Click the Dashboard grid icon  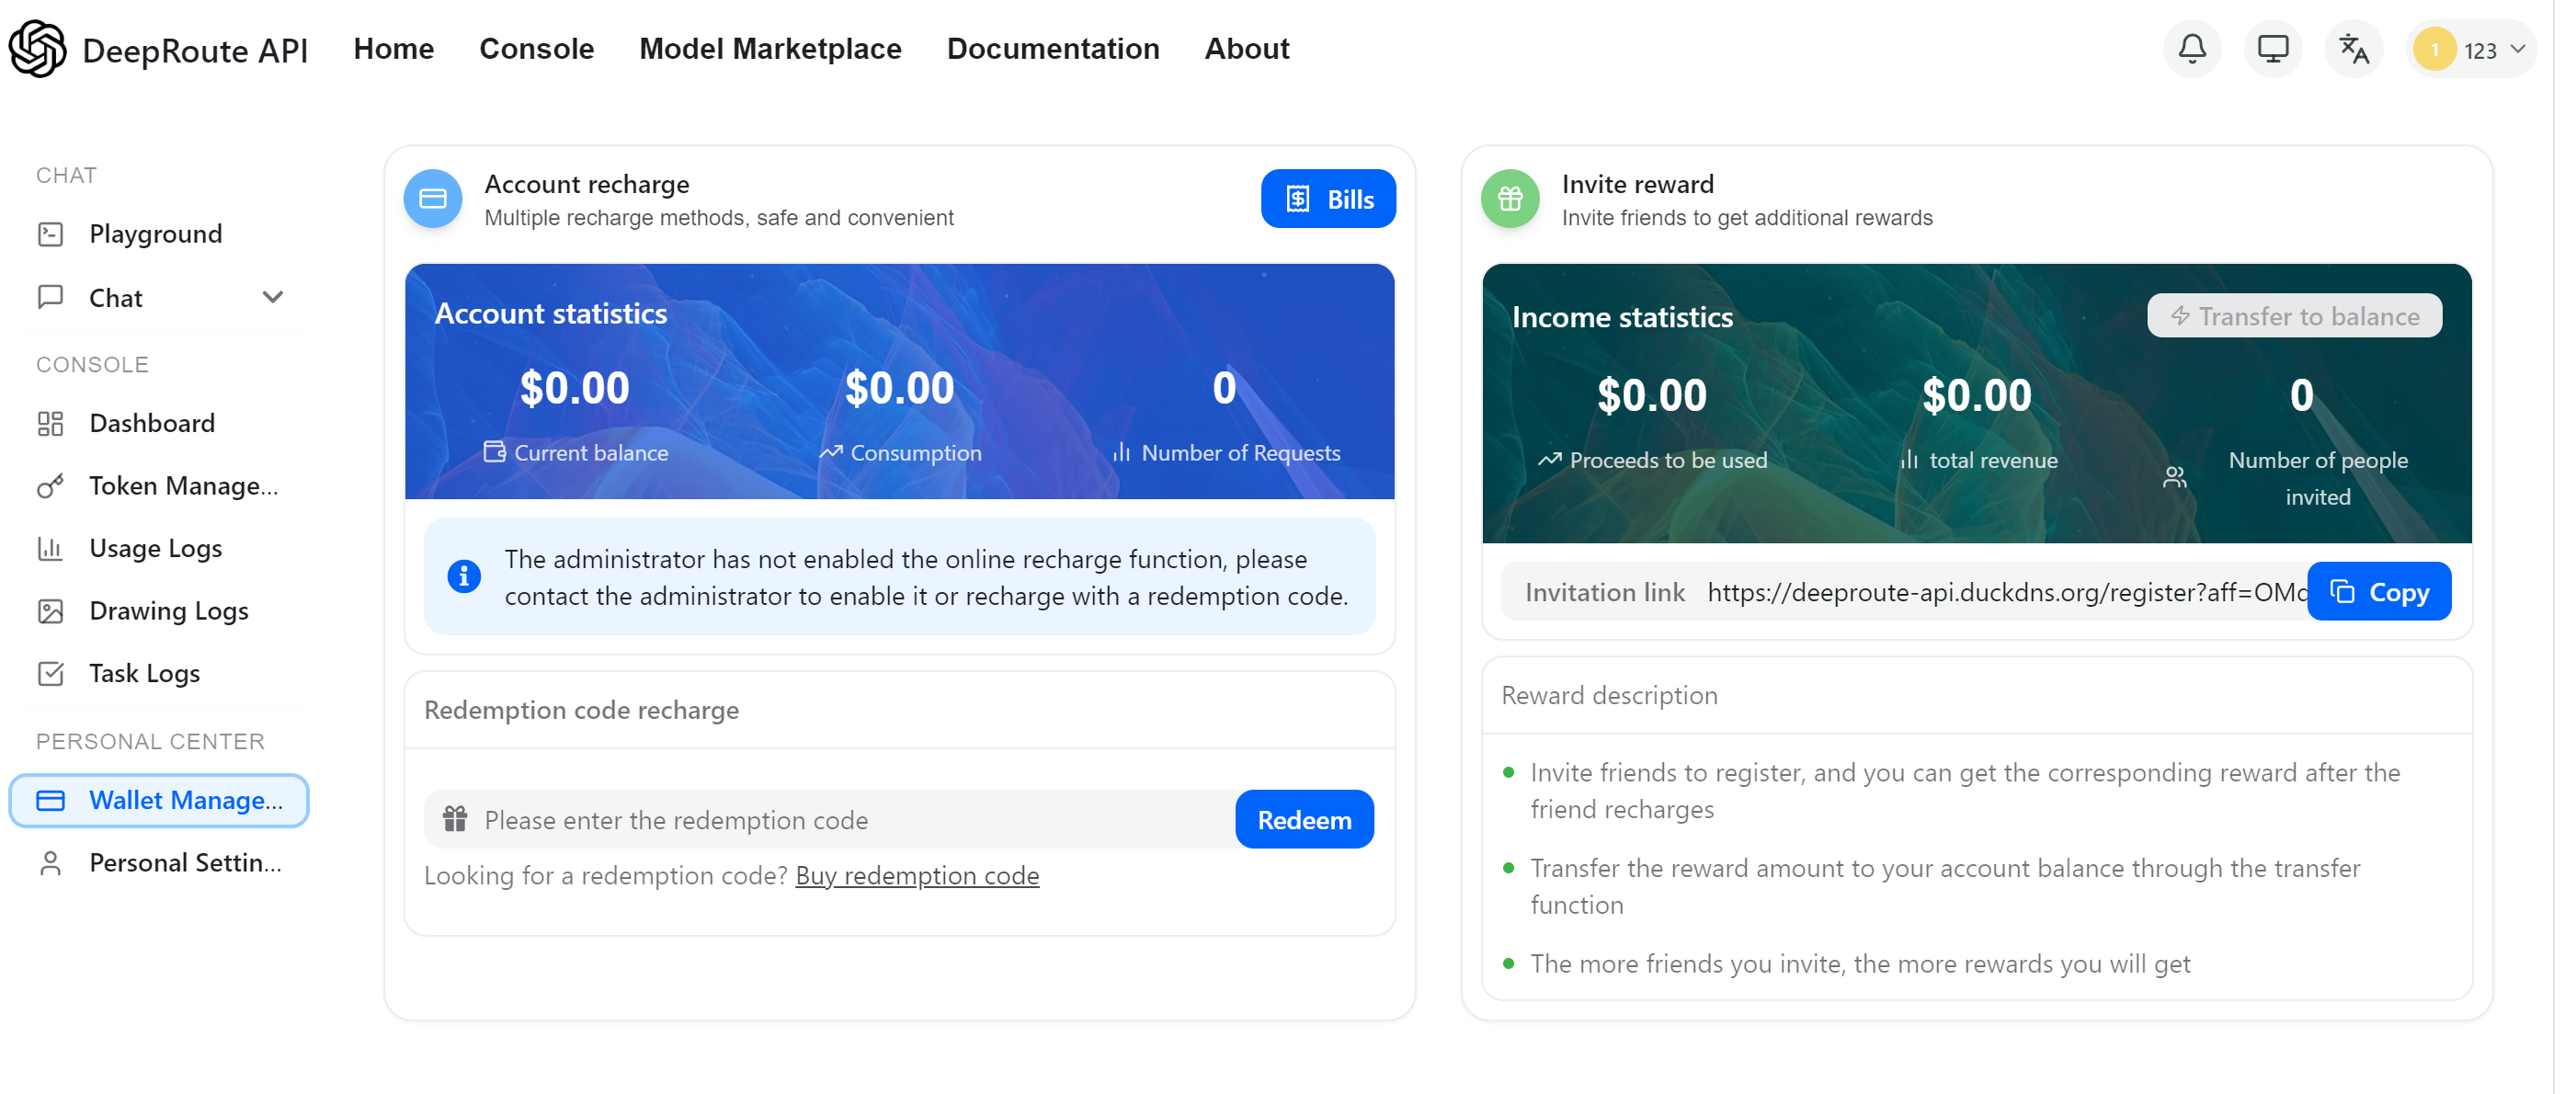coord(50,424)
